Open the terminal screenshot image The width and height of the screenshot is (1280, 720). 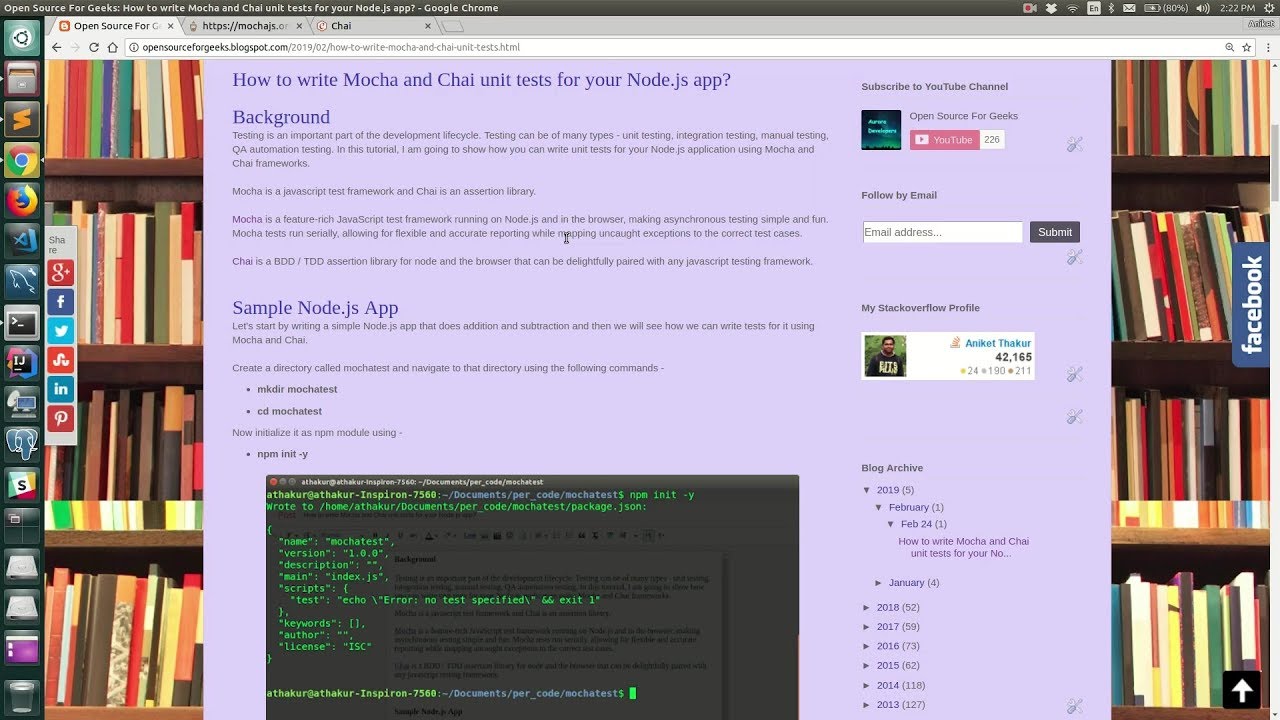(x=532, y=597)
